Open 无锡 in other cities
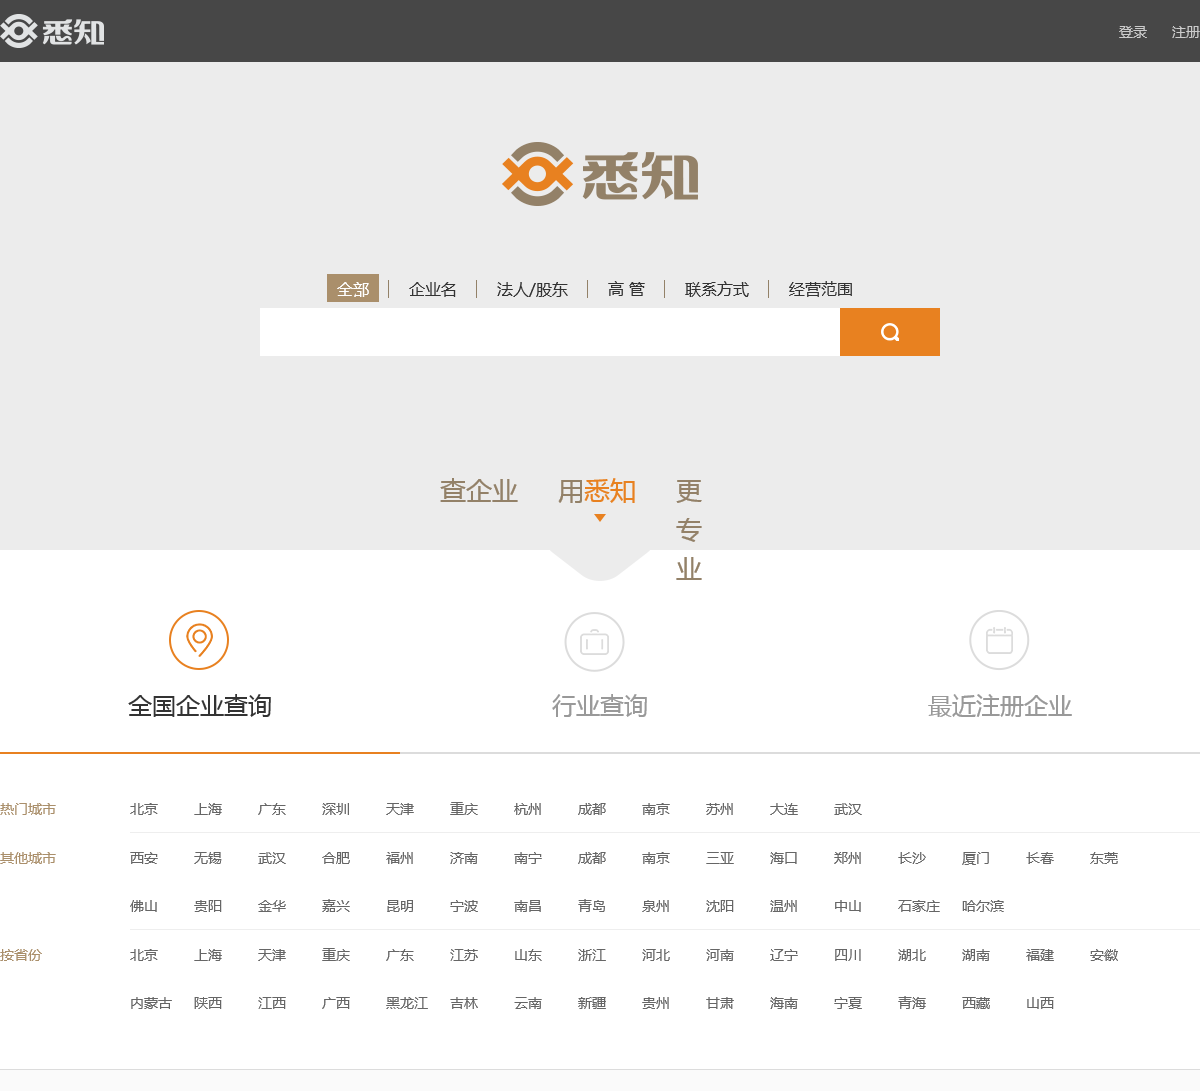This screenshot has height=1091, width=1200. point(208,858)
